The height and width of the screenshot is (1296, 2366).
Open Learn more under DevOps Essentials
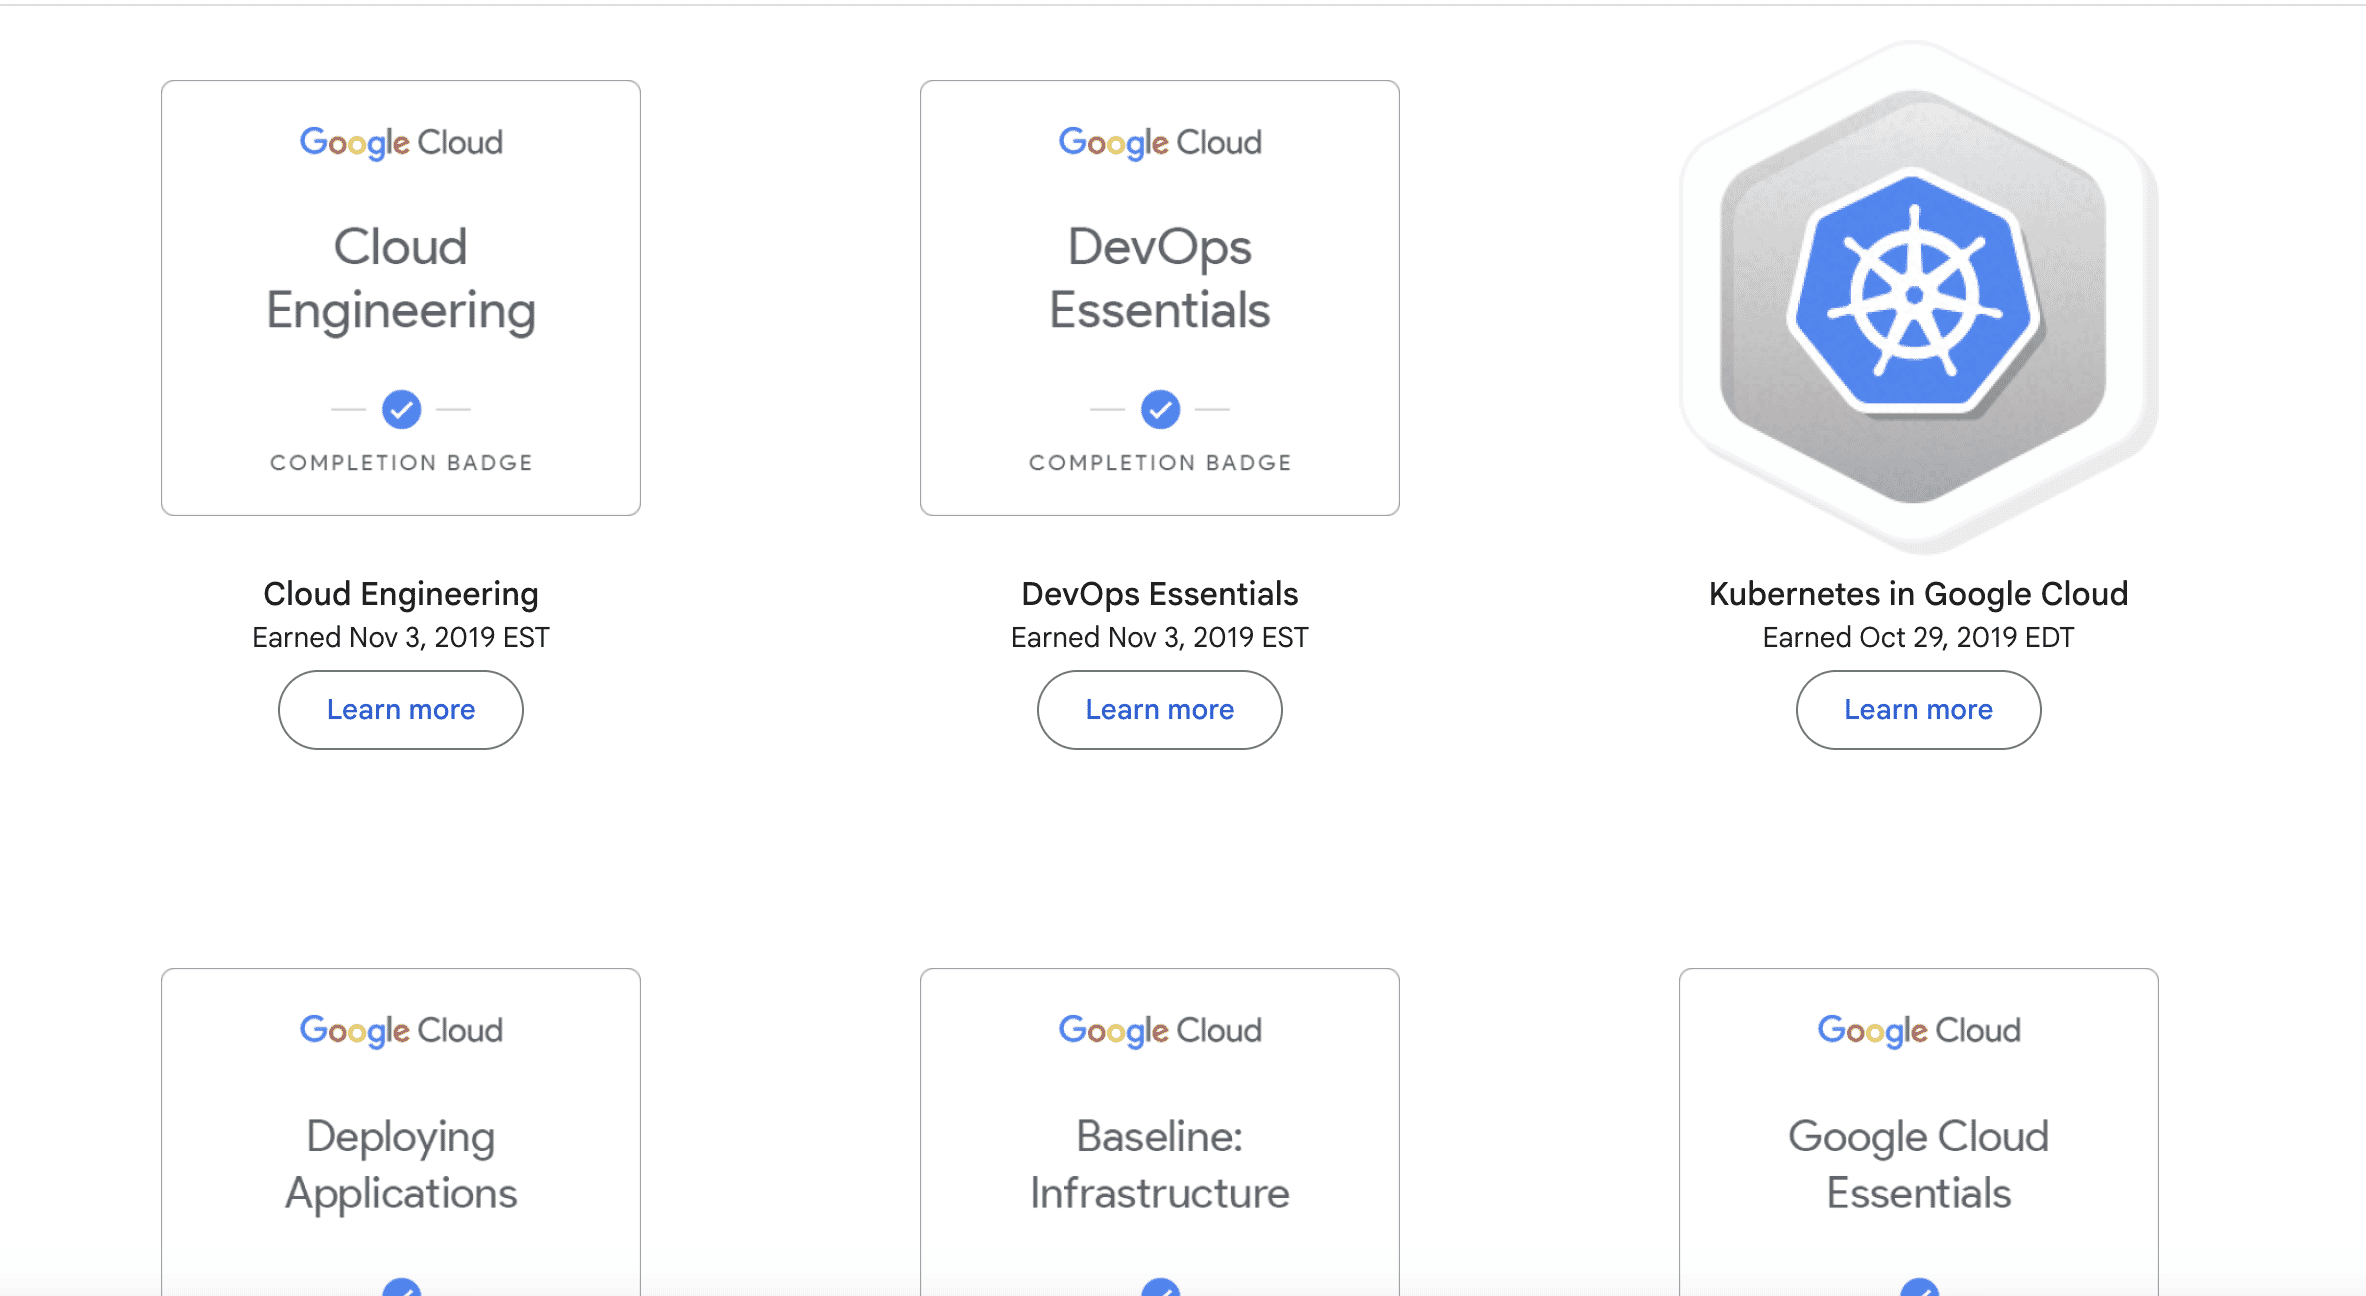coord(1159,710)
